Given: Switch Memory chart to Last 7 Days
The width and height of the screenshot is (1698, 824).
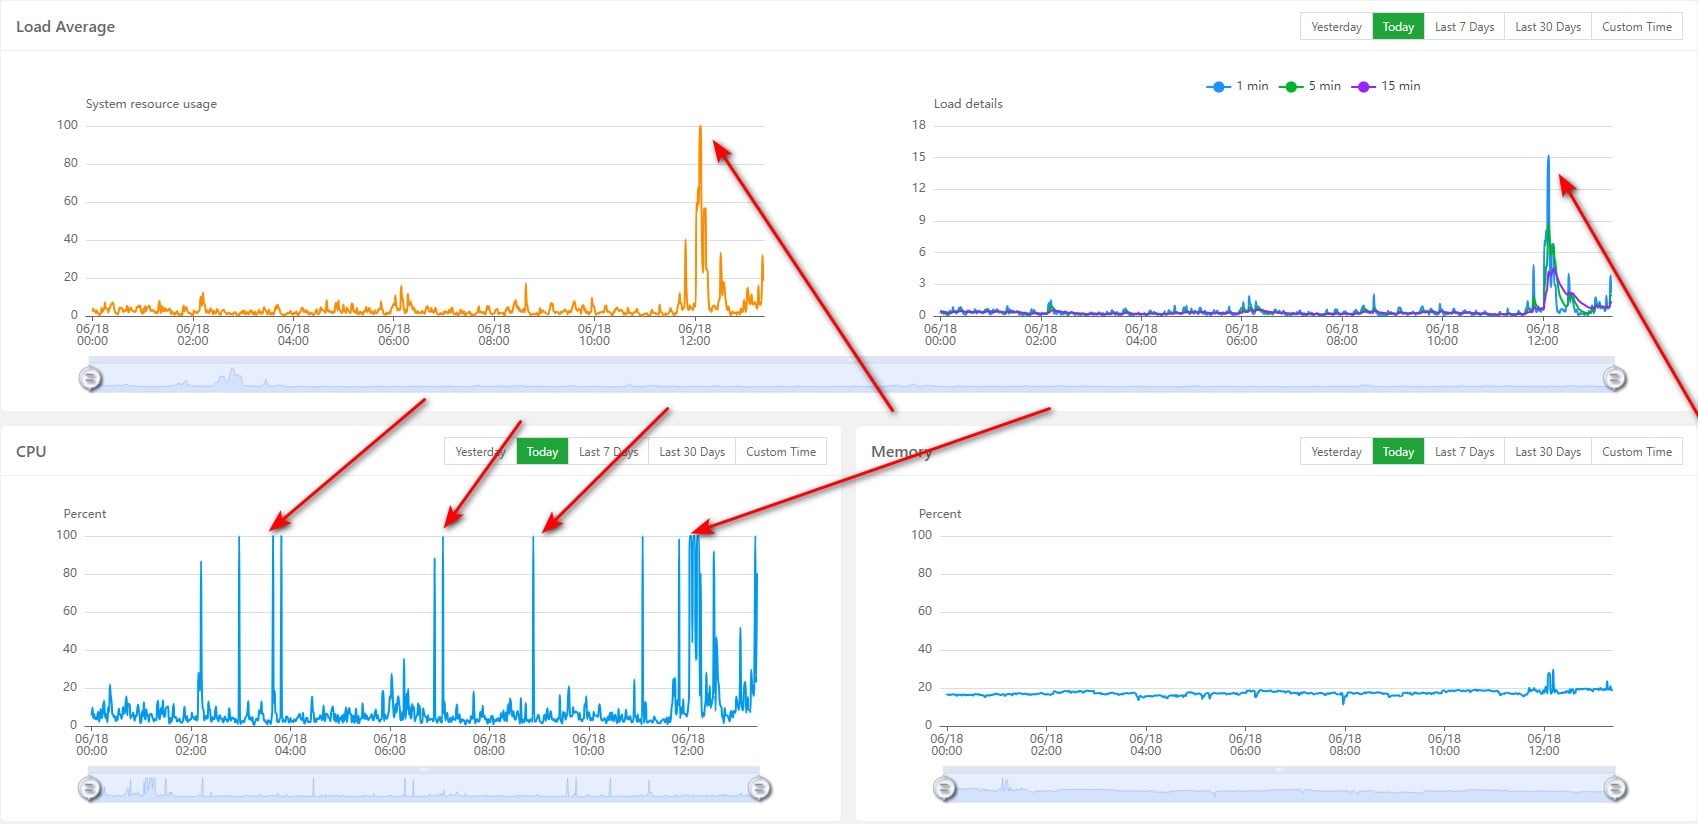Looking at the screenshot, I should (x=1464, y=452).
